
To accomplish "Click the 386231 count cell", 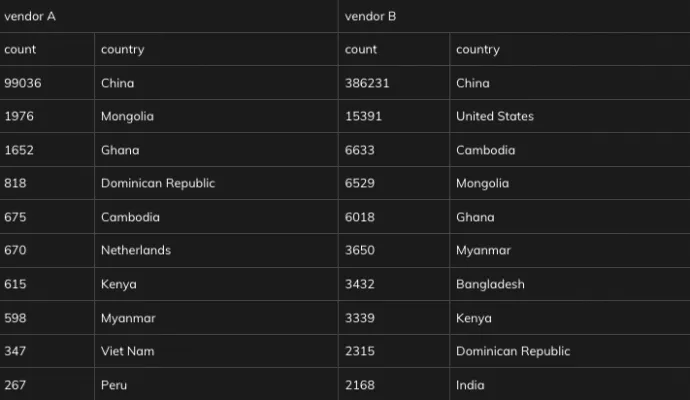I will pyautogui.click(x=394, y=83).
